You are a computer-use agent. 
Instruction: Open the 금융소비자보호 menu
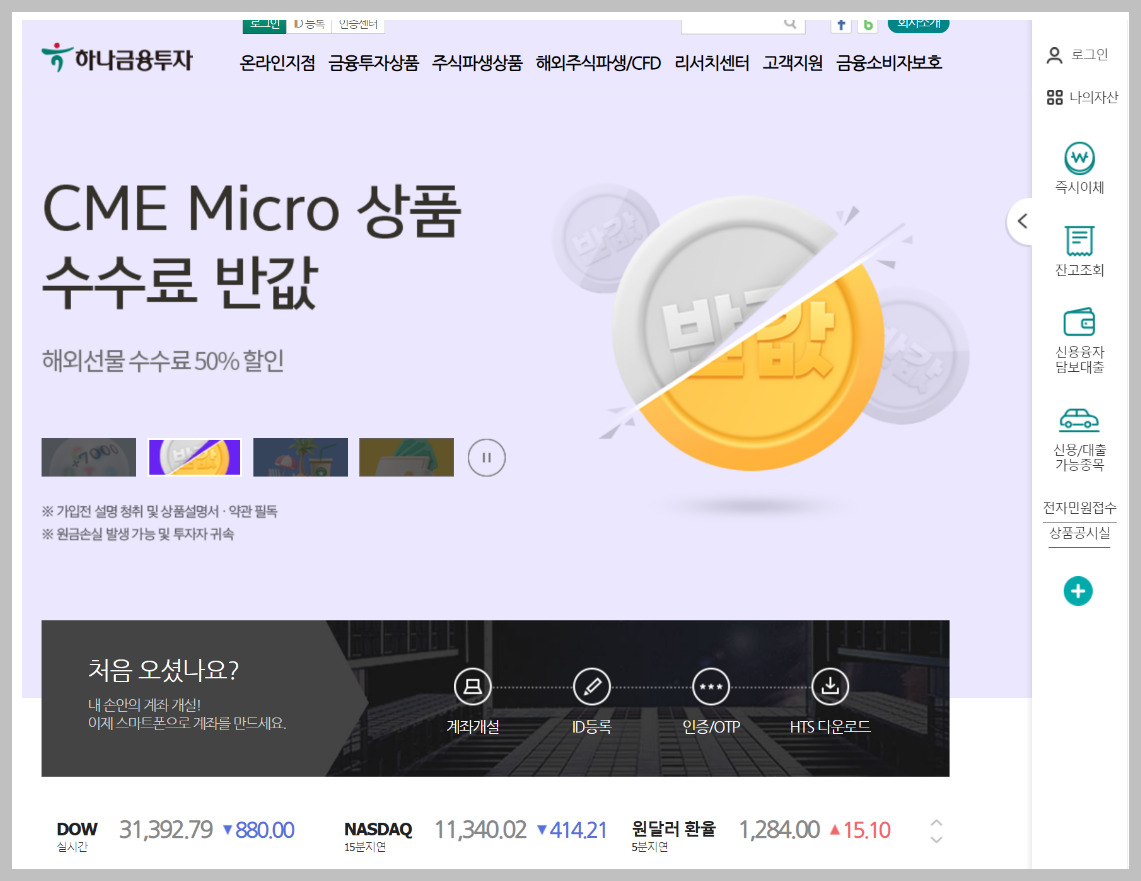click(889, 63)
